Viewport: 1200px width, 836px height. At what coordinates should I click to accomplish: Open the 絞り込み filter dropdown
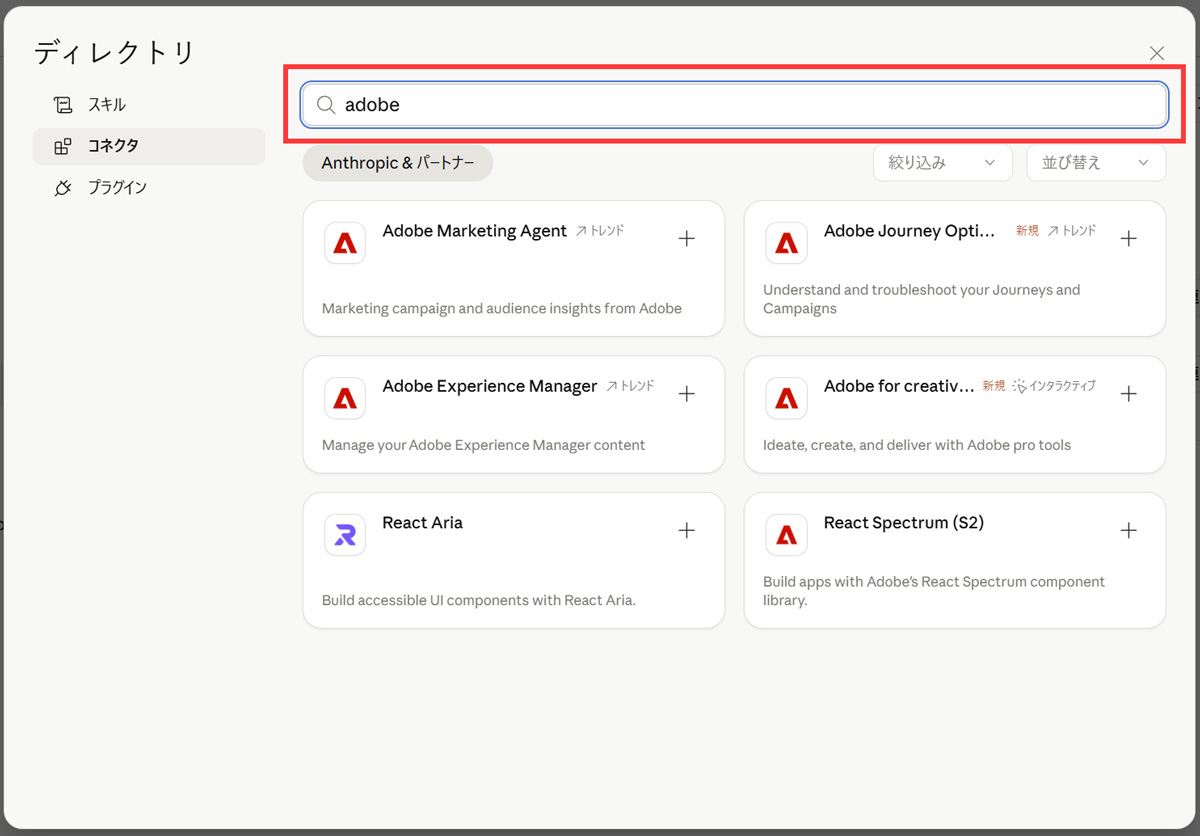(x=942, y=163)
